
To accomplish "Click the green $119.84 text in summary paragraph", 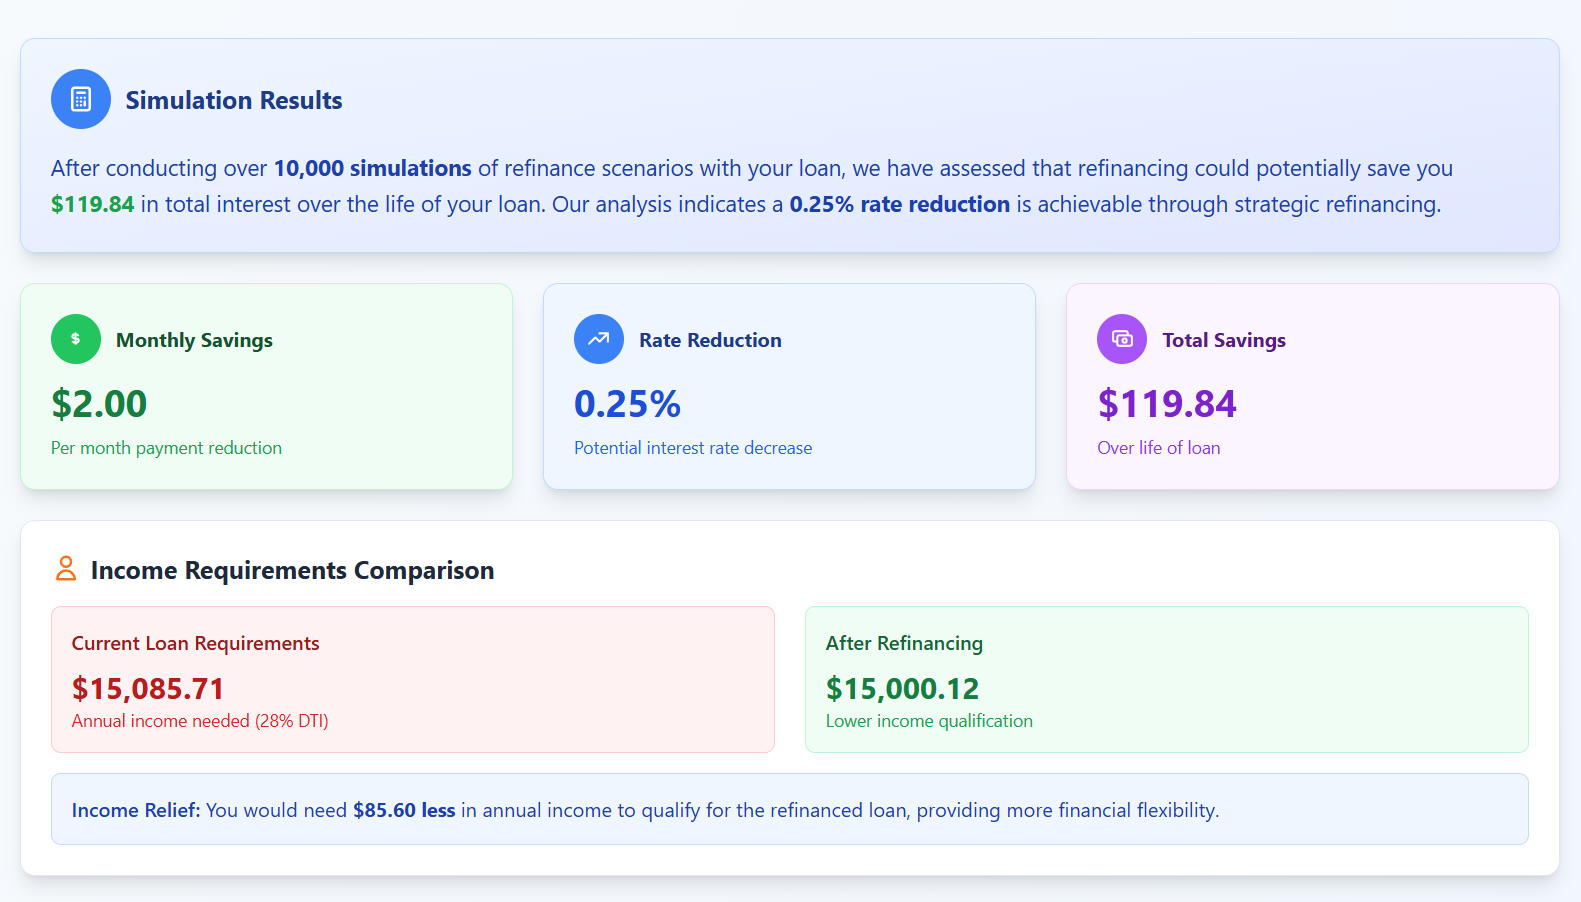I will pyautogui.click(x=92, y=204).
